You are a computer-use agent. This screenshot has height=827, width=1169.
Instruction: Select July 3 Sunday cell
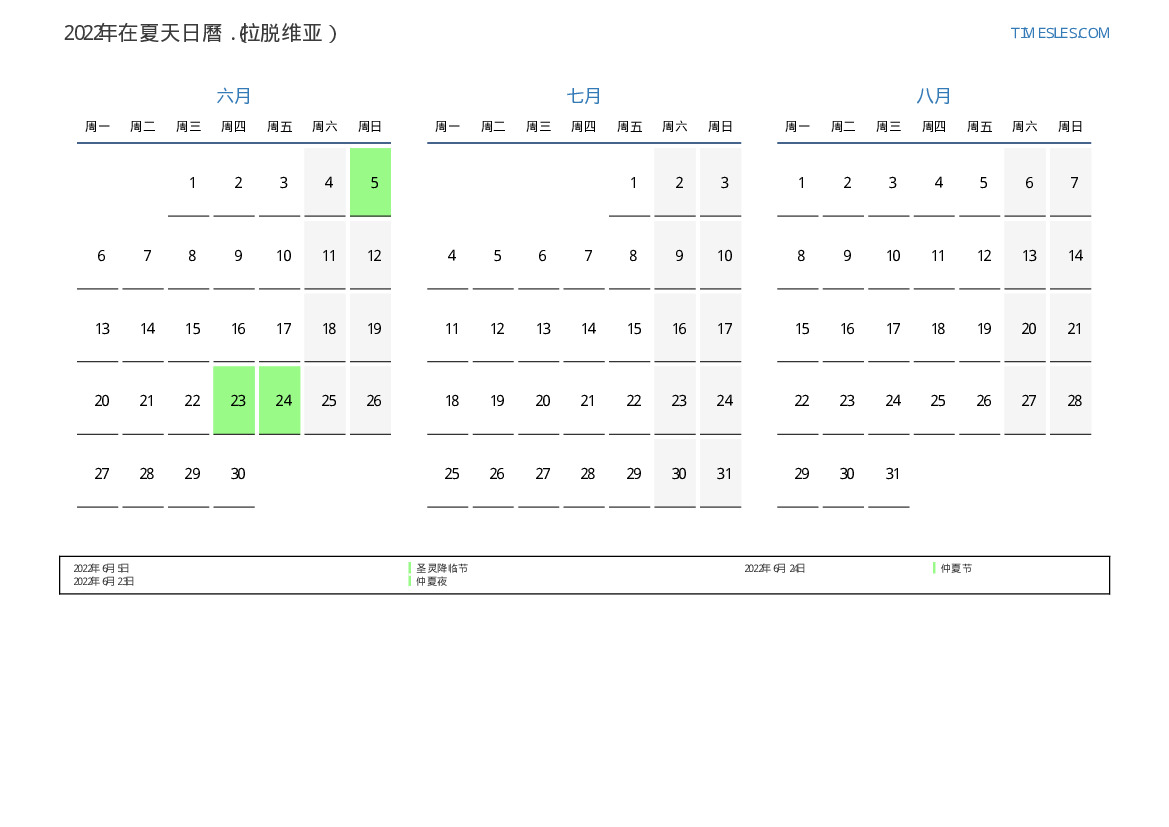pyautogui.click(x=720, y=182)
